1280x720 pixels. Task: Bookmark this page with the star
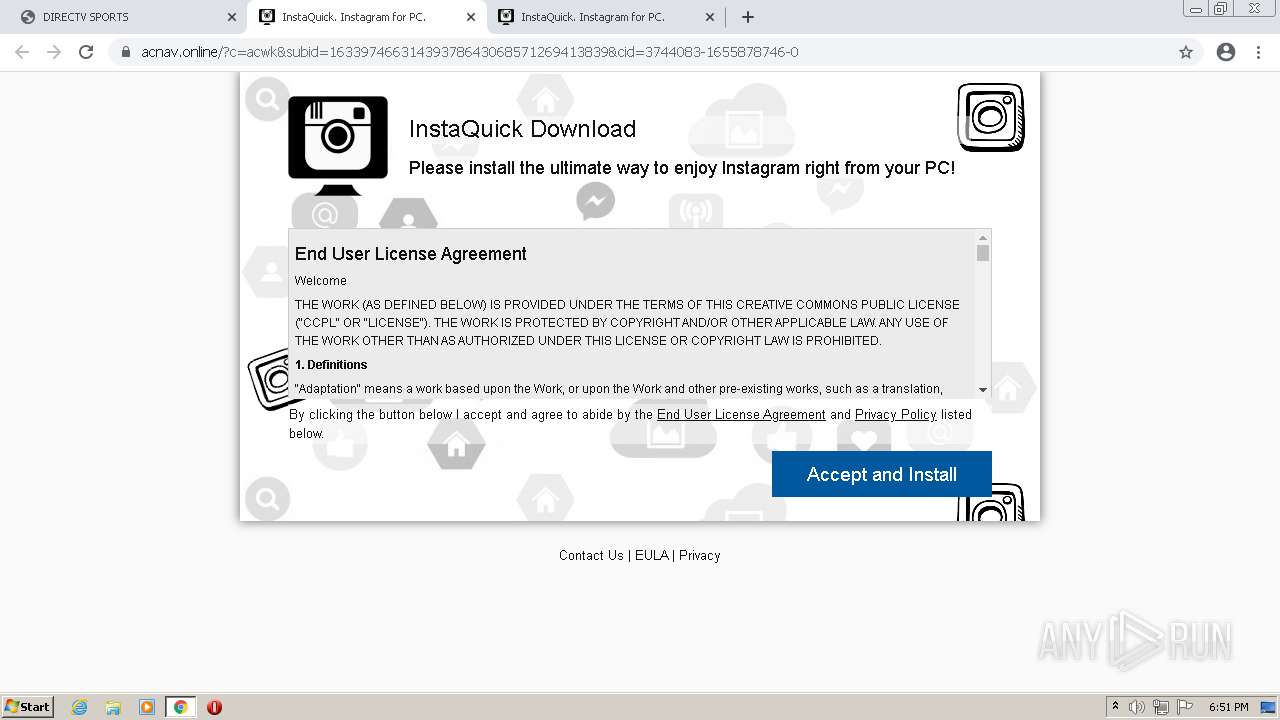tap(1186, 52)
